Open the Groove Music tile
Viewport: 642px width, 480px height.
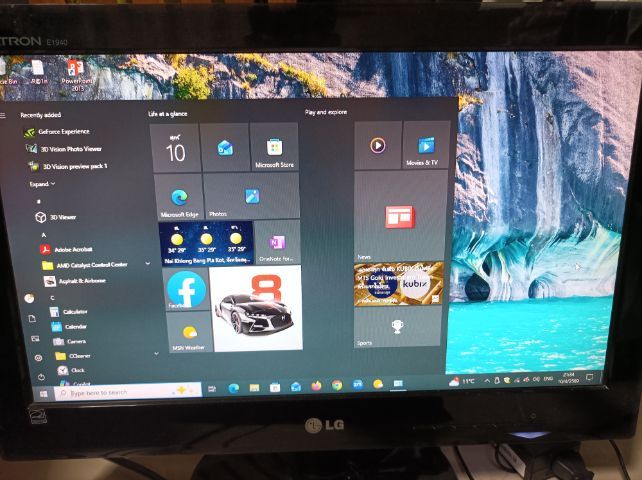point(378,145)
